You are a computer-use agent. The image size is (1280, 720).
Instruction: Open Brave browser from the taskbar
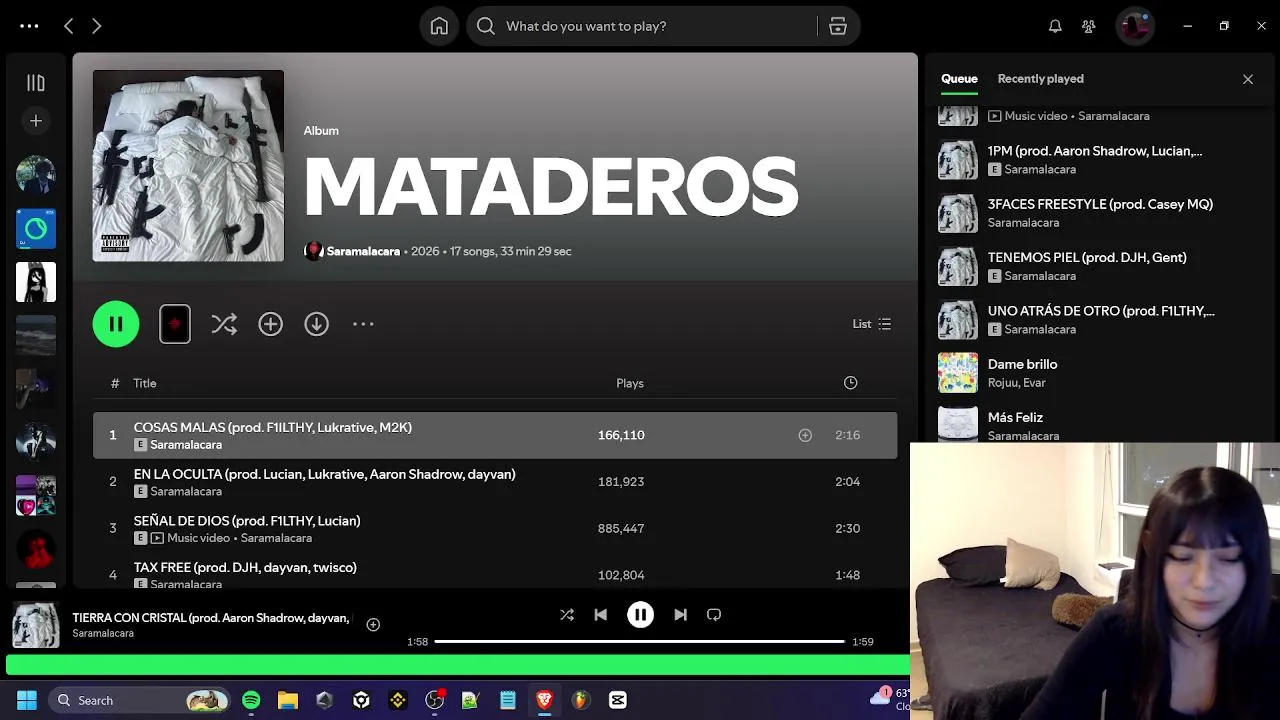tap(544, 700)
